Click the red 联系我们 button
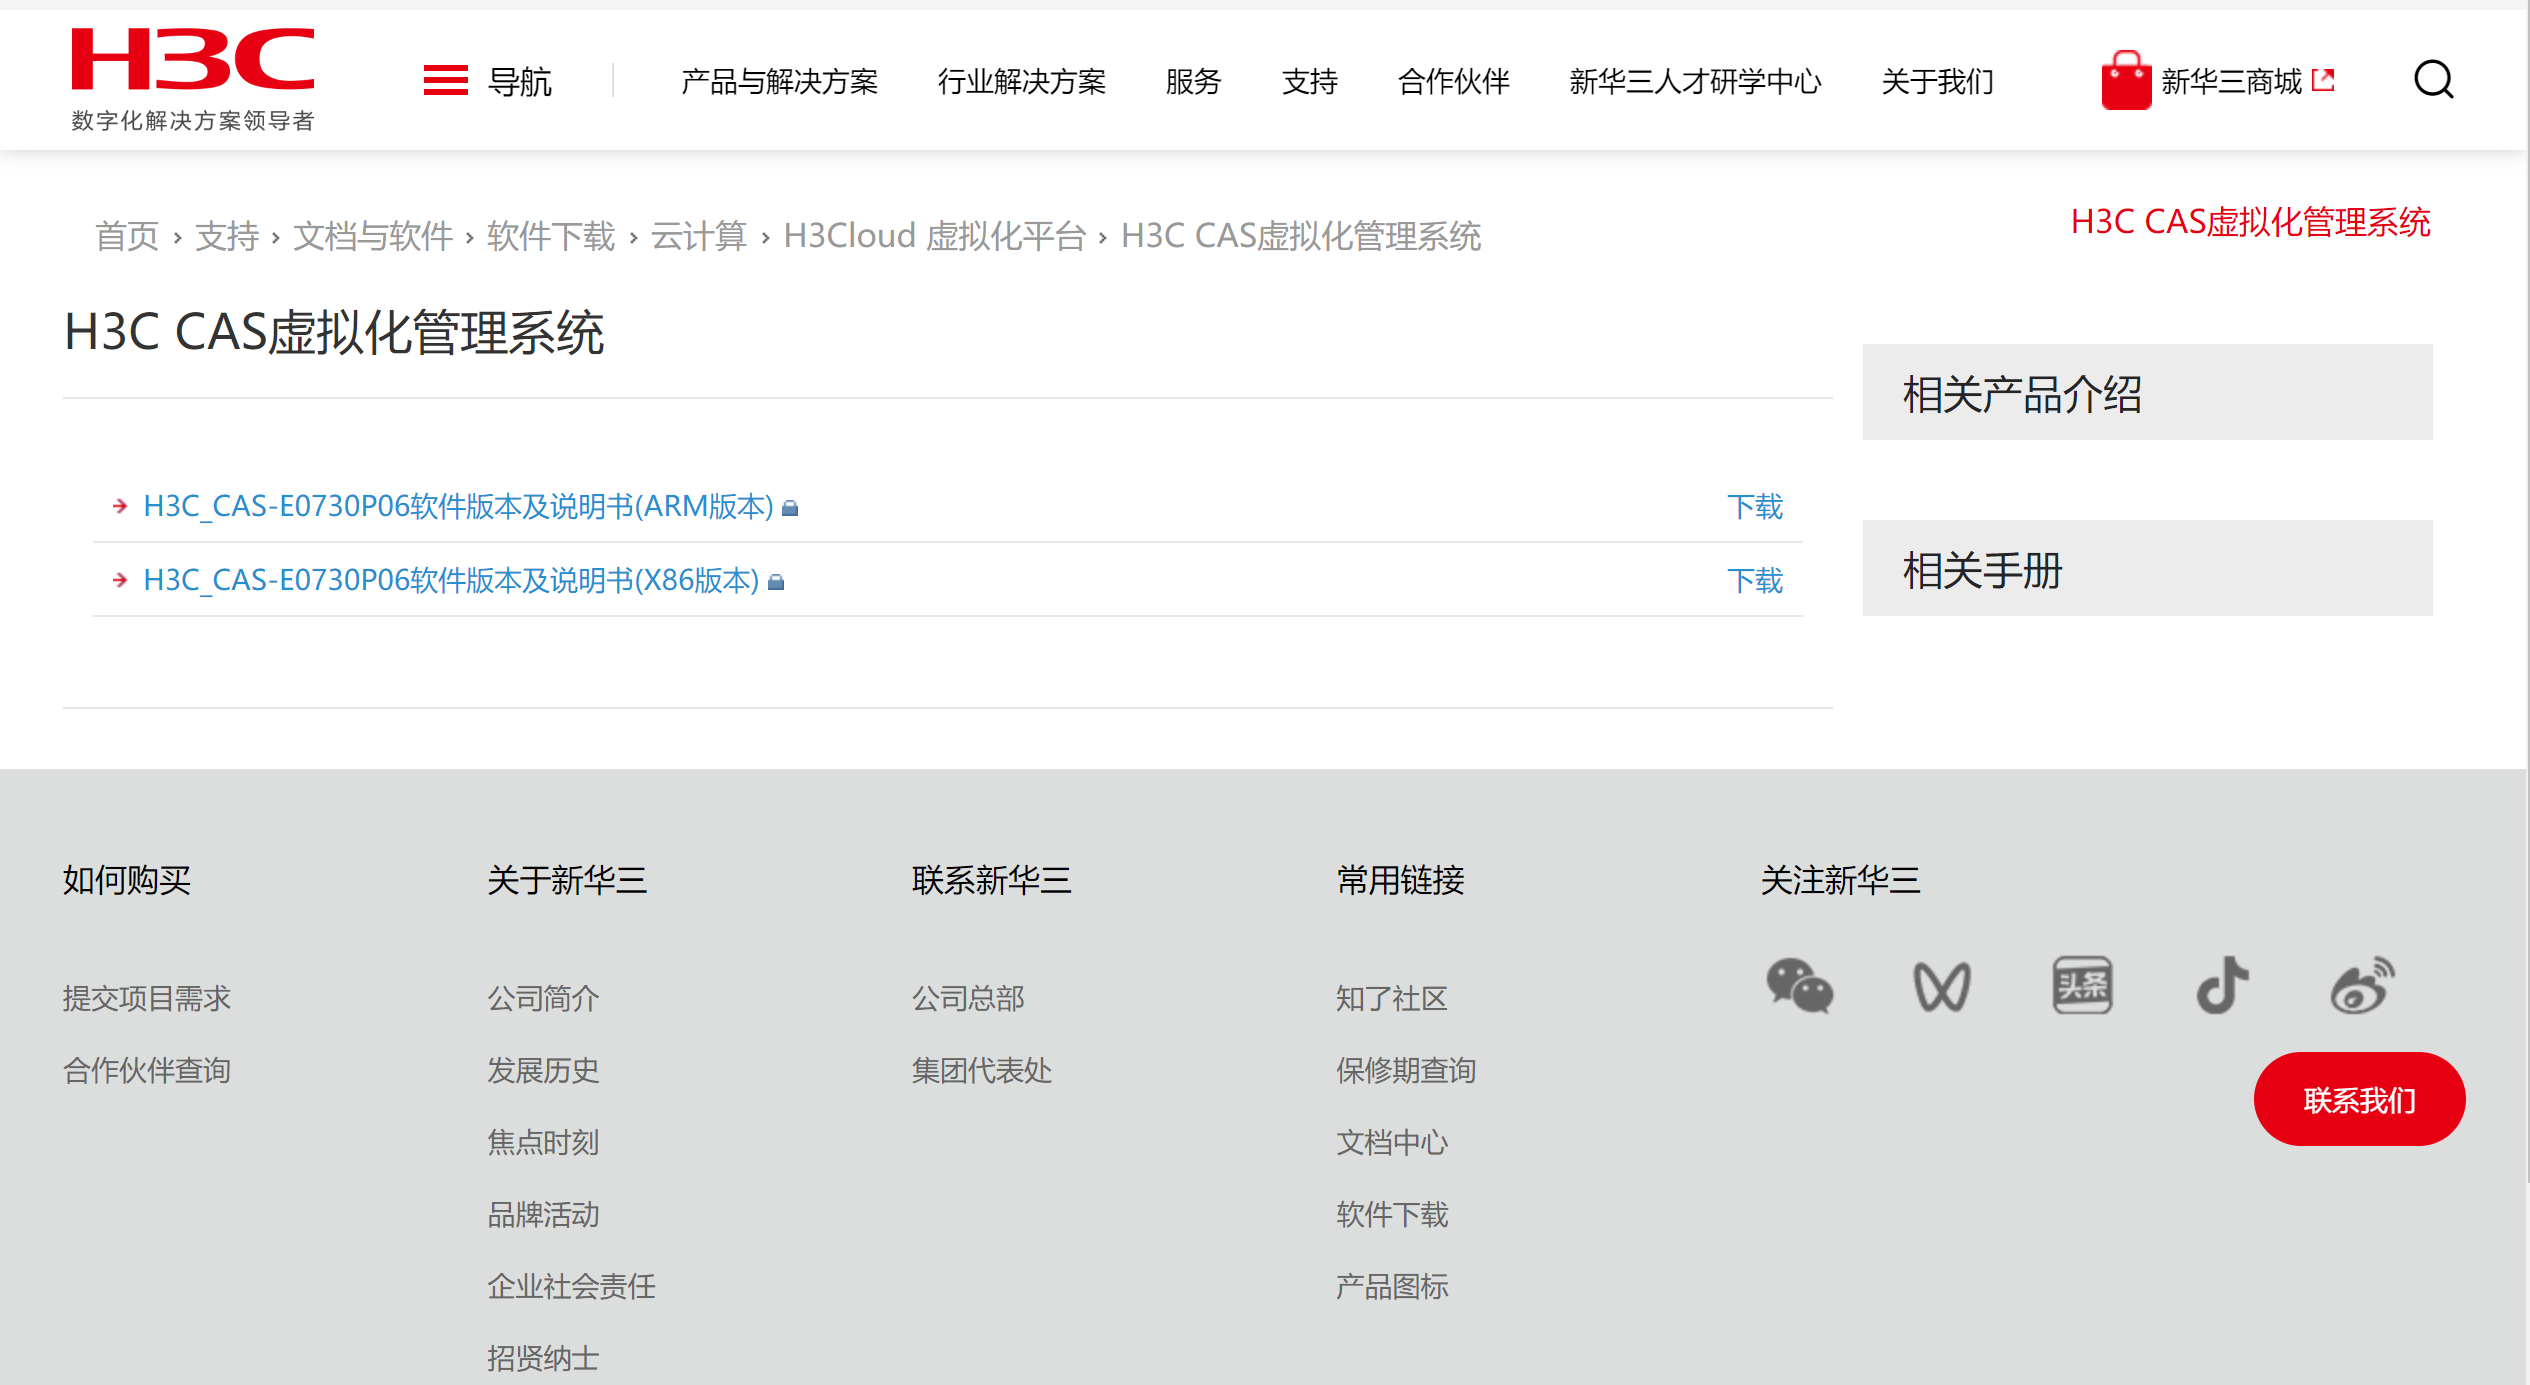 click(2358, 1100)
